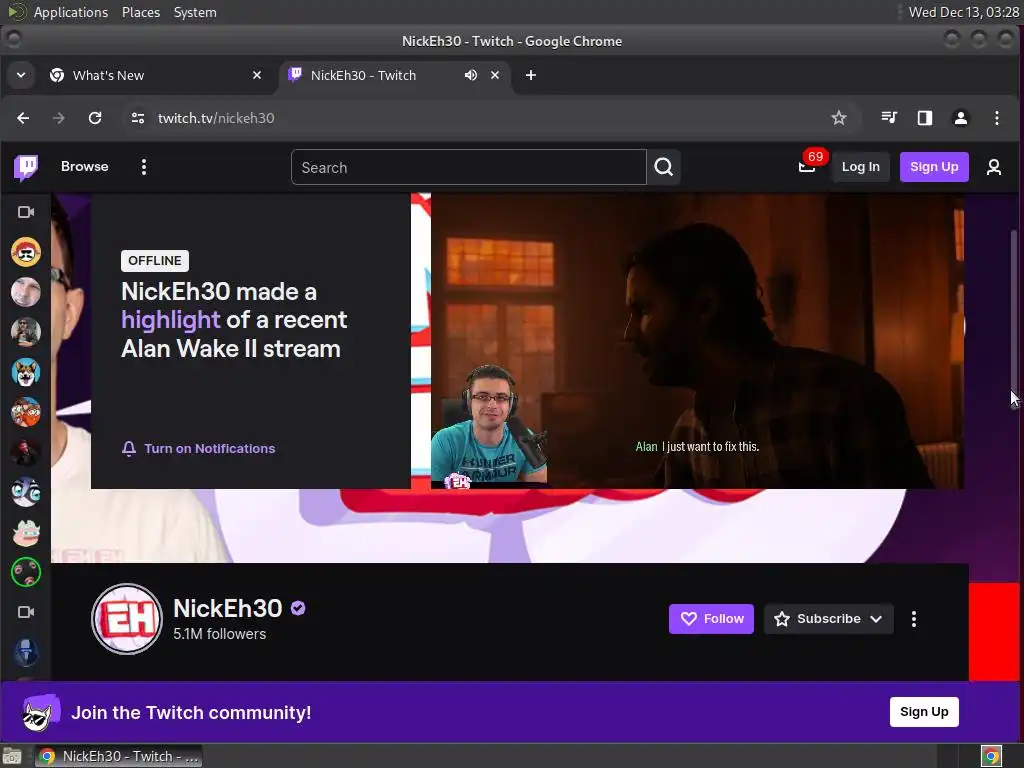Expand the tab search dropdown arrow
This screenshot has height=768, width=1024.
click(x=21, y=75)
